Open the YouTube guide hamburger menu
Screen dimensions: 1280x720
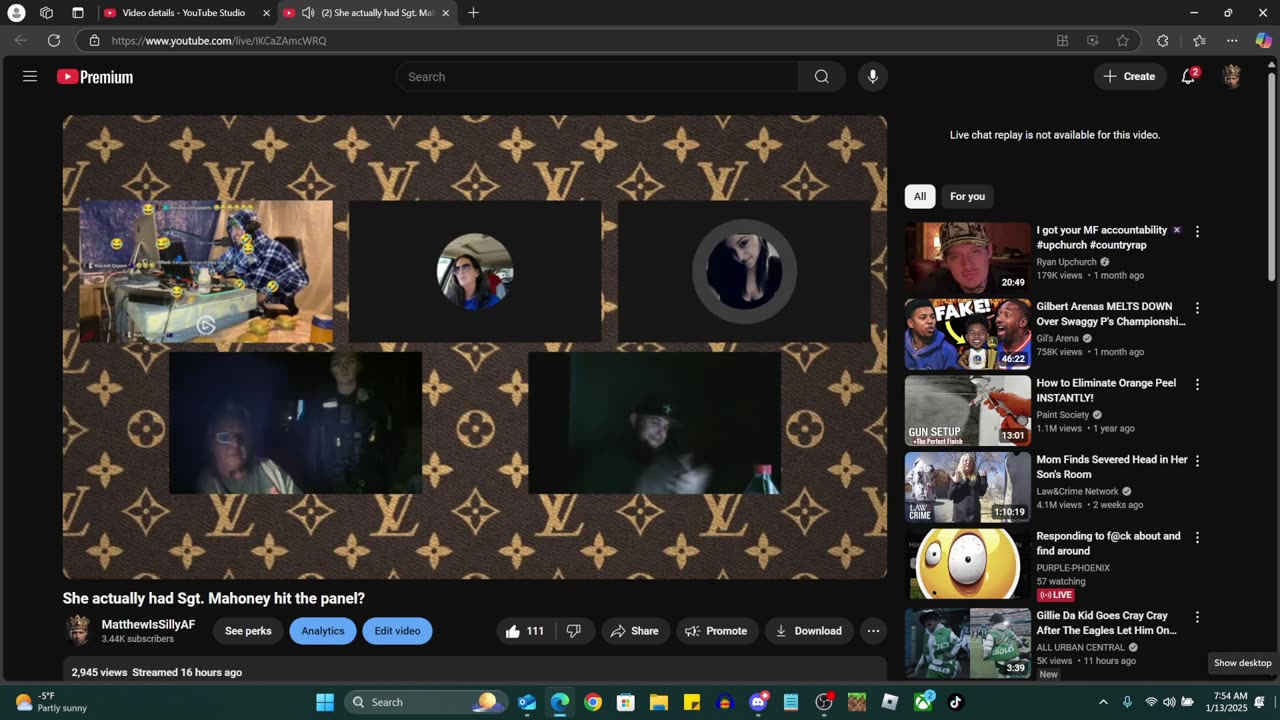tap(30, 77)
